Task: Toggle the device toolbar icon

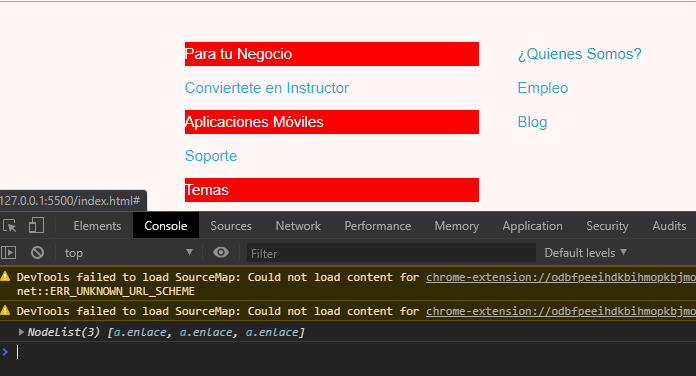Action: 36,226
